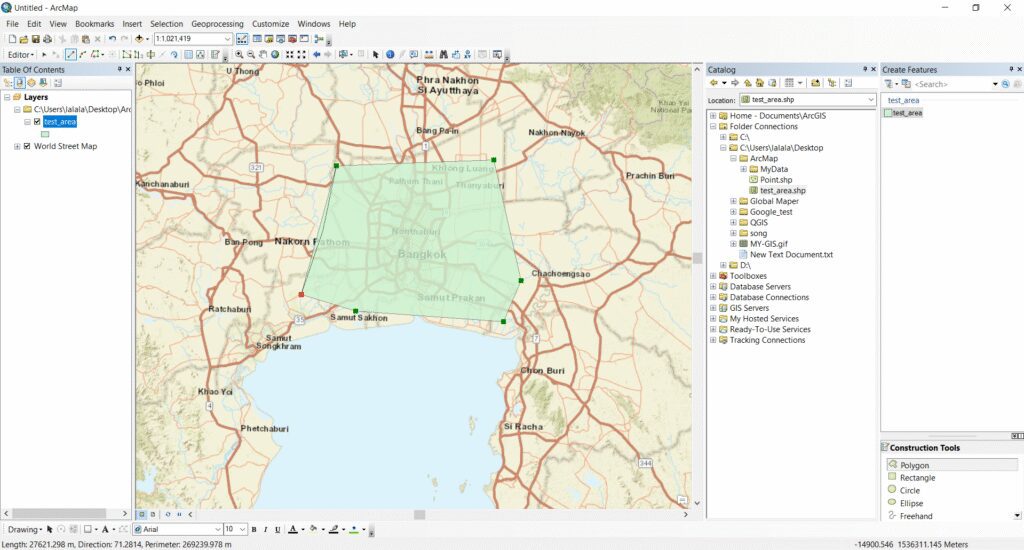The width and height of the screenshot is (1024, 550).
Task: Expand the Toolboxes node in Catalog
Action: pos(713,276)
